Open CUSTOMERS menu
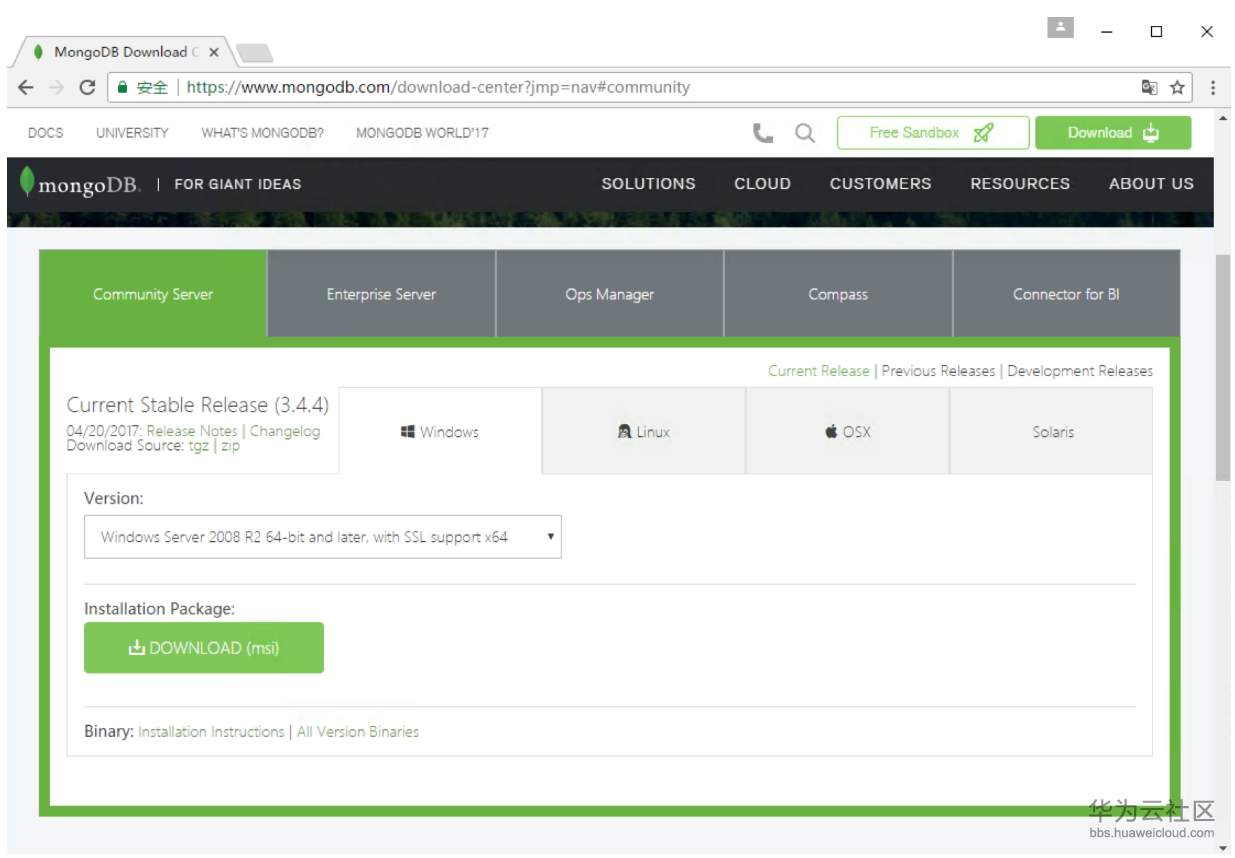 880,184
